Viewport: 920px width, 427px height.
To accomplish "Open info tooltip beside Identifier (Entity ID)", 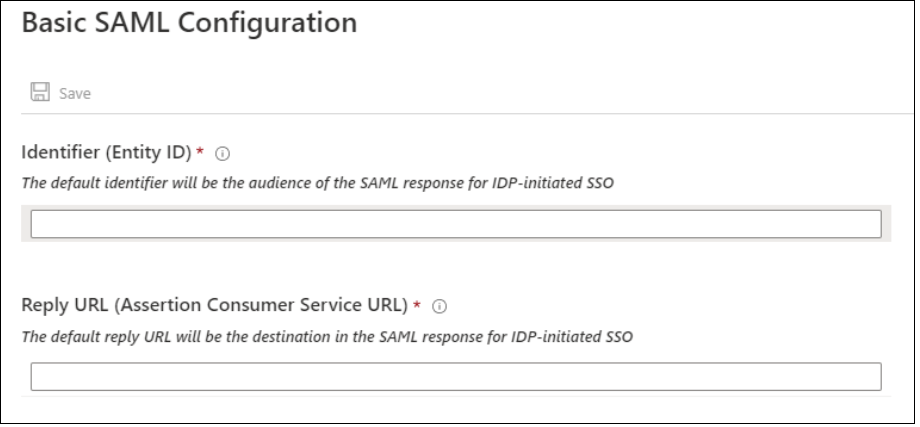I will pos(222,154).
